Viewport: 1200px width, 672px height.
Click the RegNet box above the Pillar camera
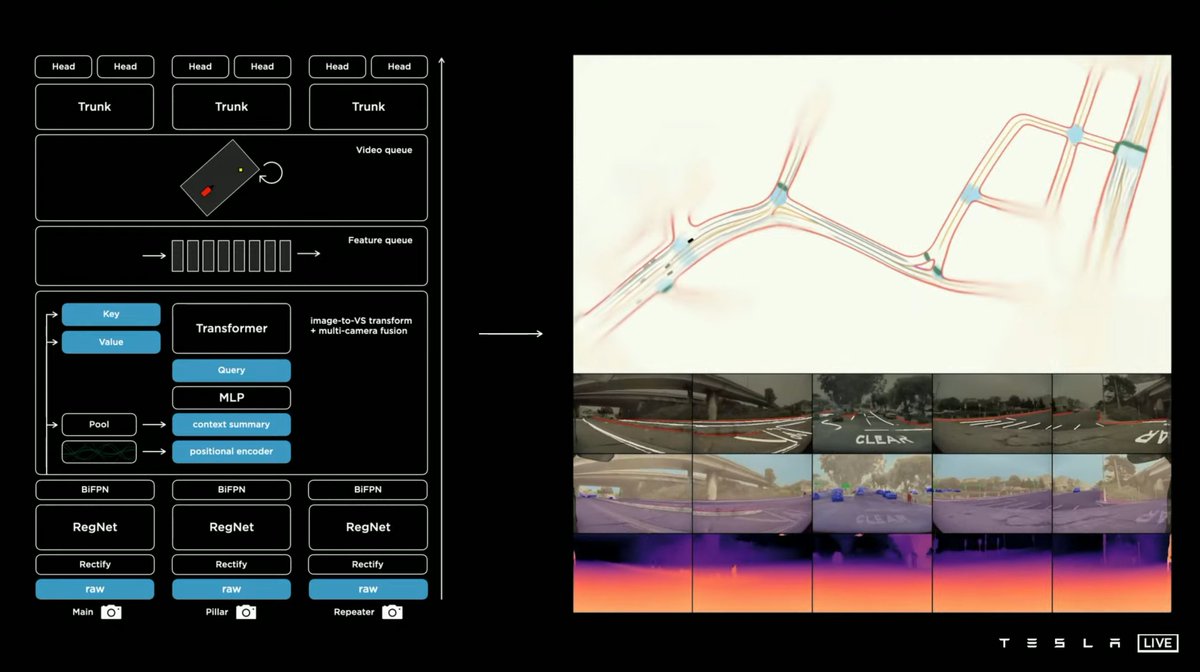point(231,527)
